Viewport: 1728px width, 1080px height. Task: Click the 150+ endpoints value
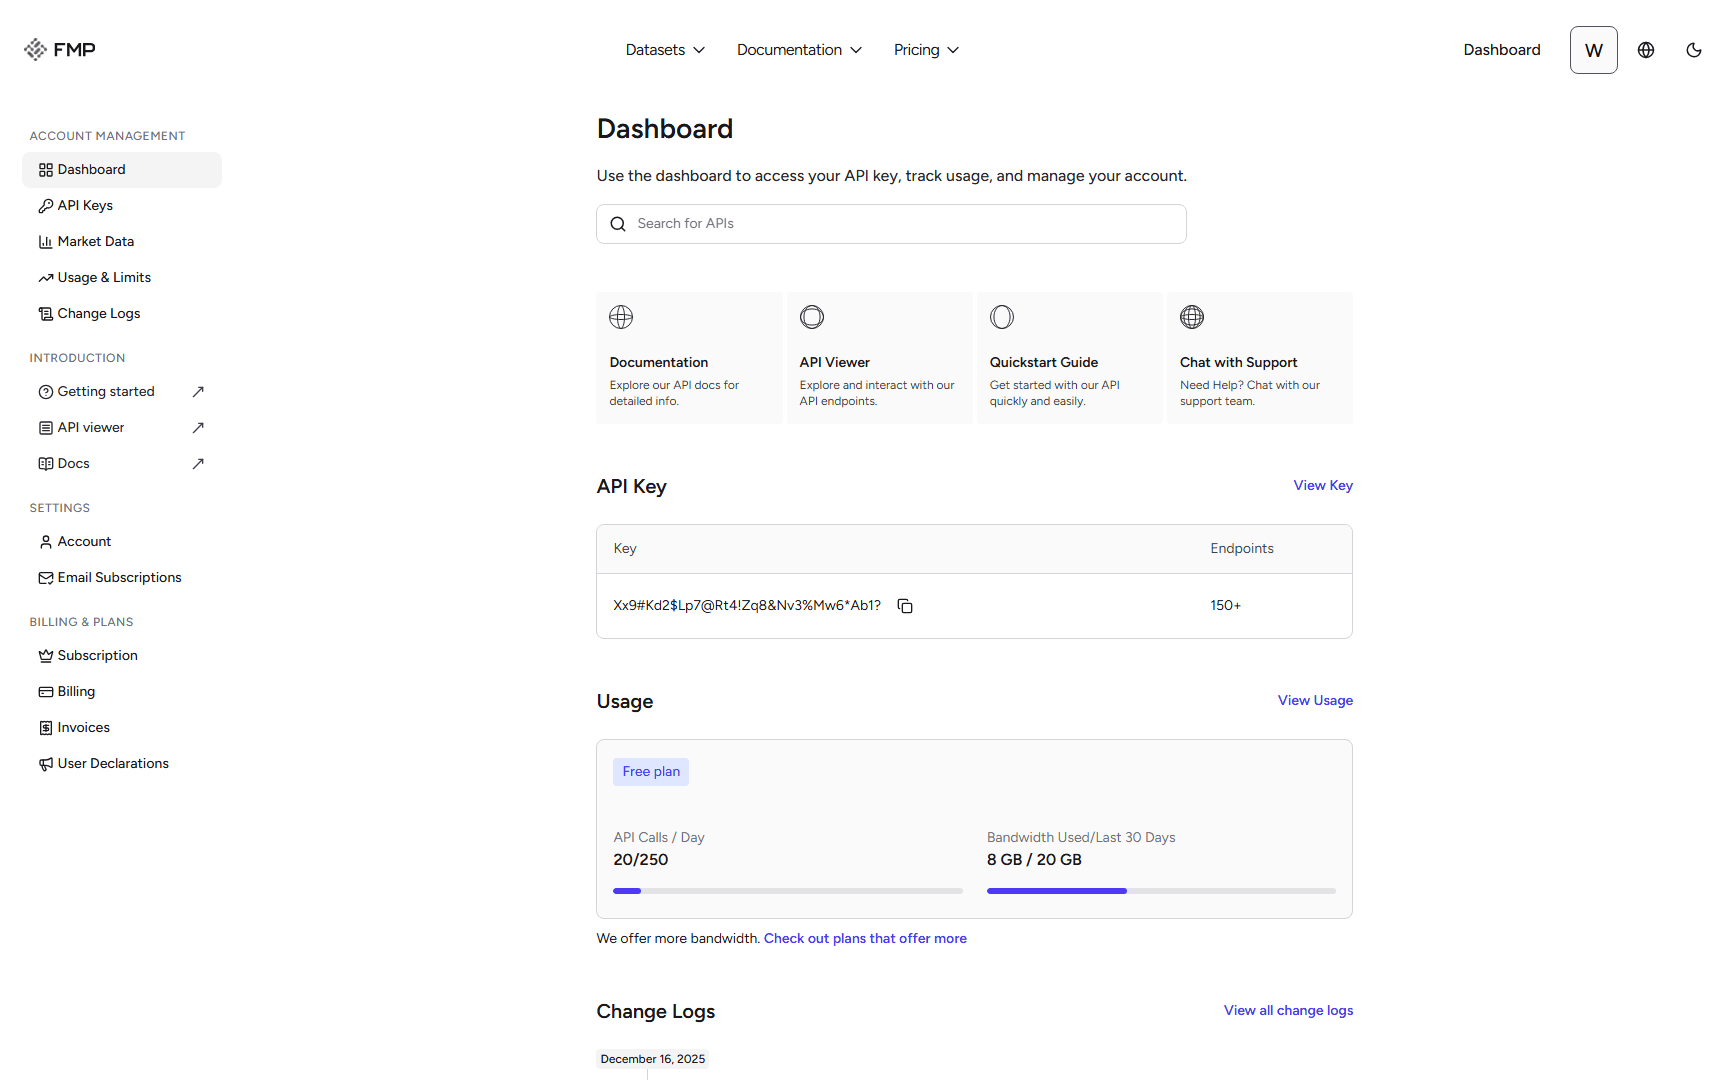1225,606
